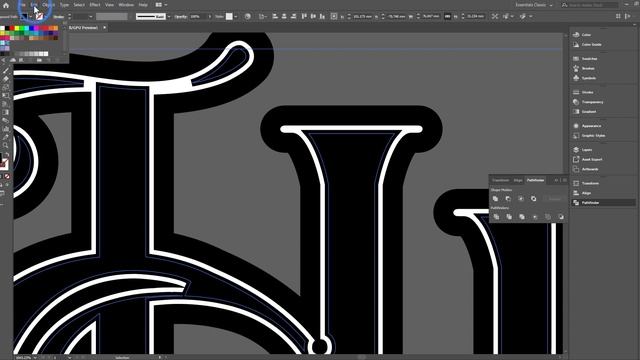Click the Unite shape mode icon
640x360 pixels.
click(495, 199)
